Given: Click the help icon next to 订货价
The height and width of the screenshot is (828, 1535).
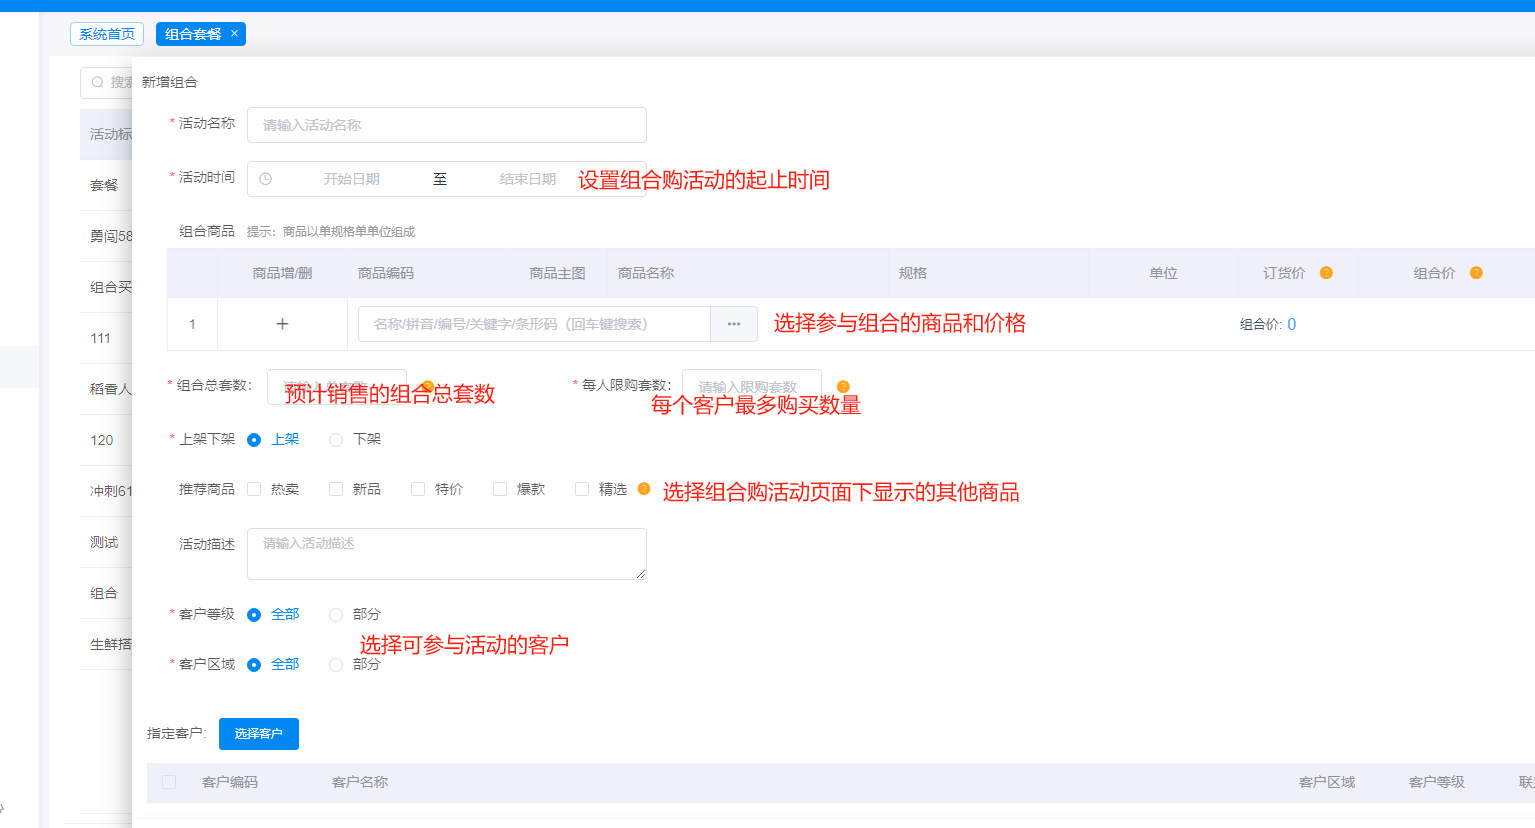Looking at the screenshot, I should coord(1326,273).
